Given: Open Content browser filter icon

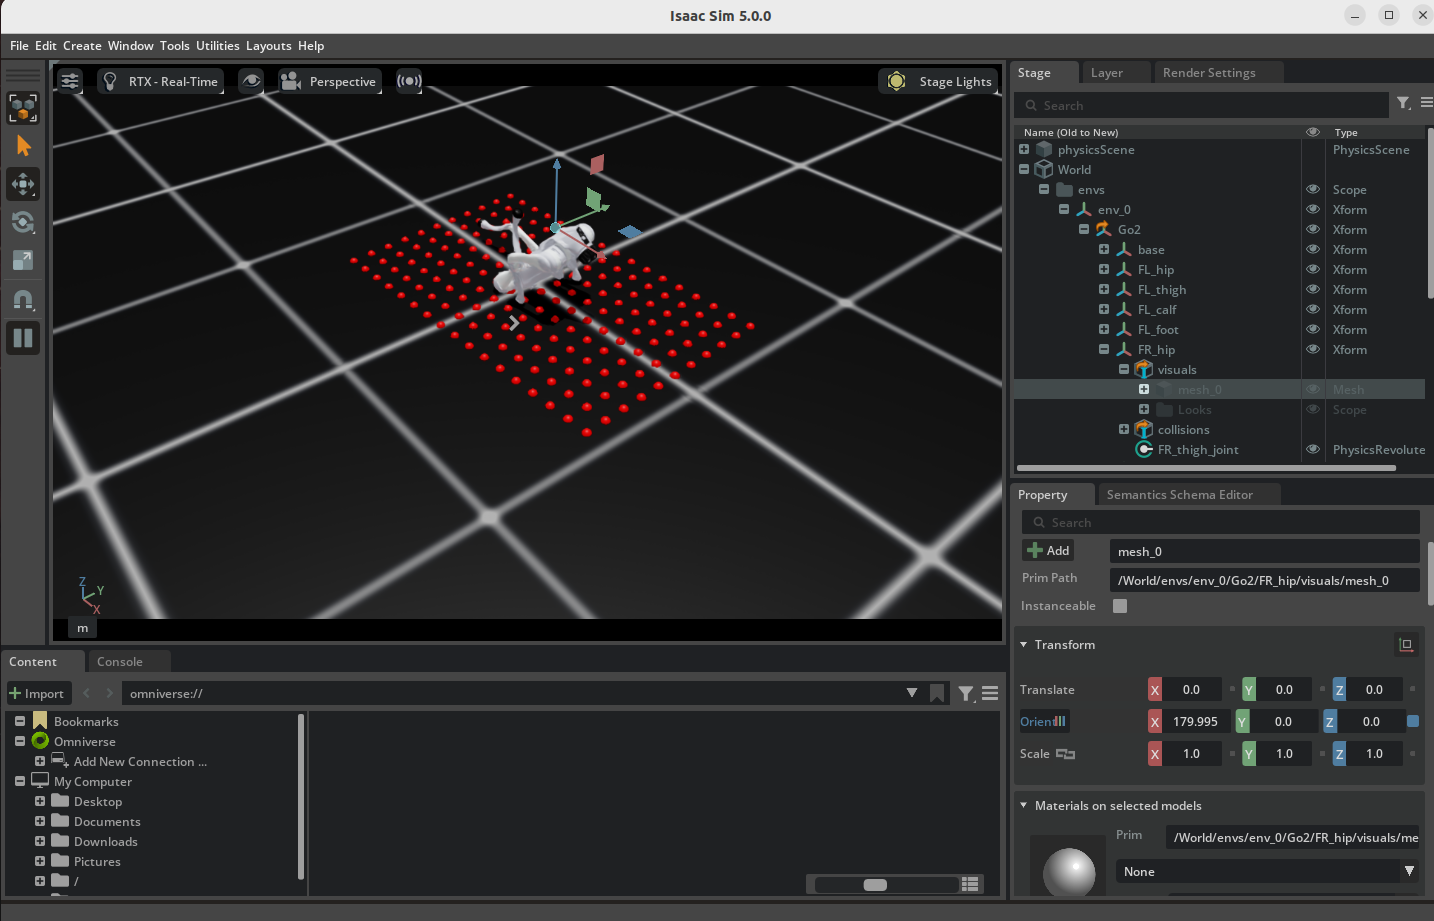Looking at the screenshot, I should coord(966,693).
